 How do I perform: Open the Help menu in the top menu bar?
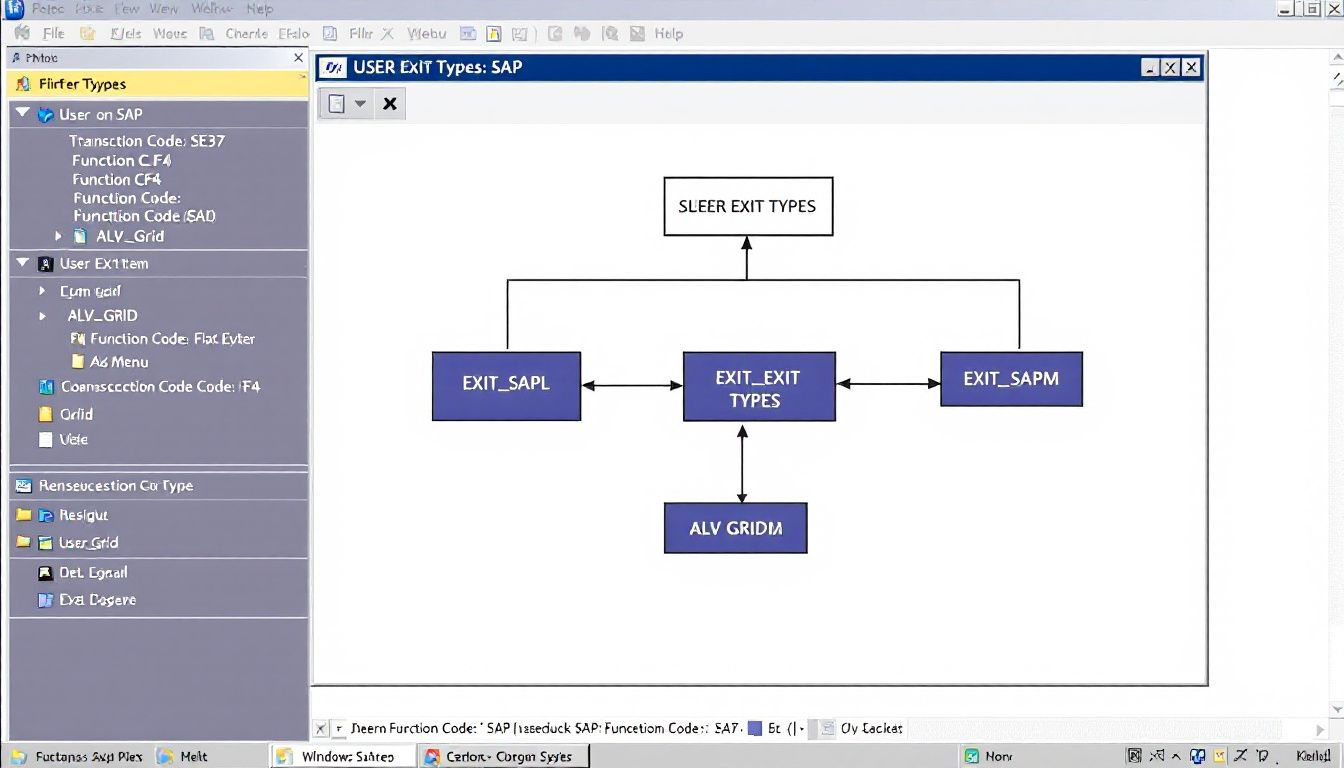pyautogui.click(x=259, y=9)
